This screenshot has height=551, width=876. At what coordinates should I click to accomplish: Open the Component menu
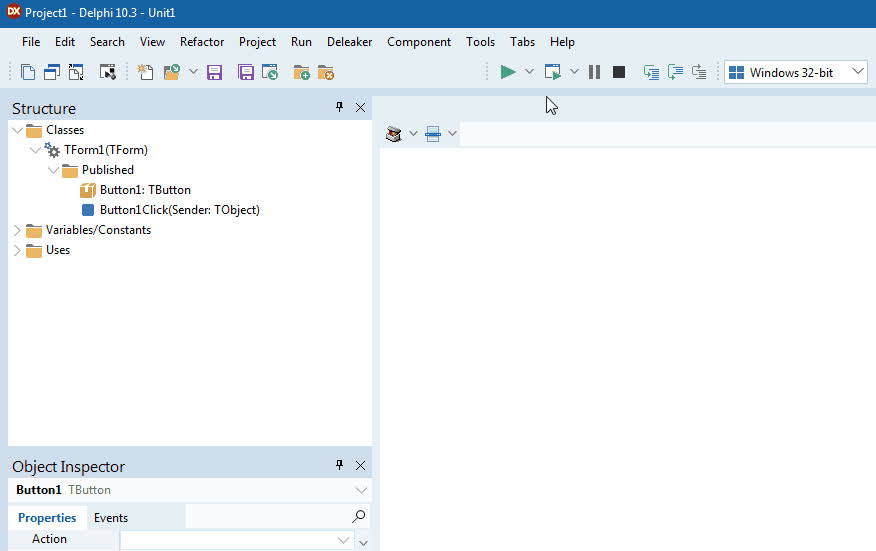(x=419, y=42)
